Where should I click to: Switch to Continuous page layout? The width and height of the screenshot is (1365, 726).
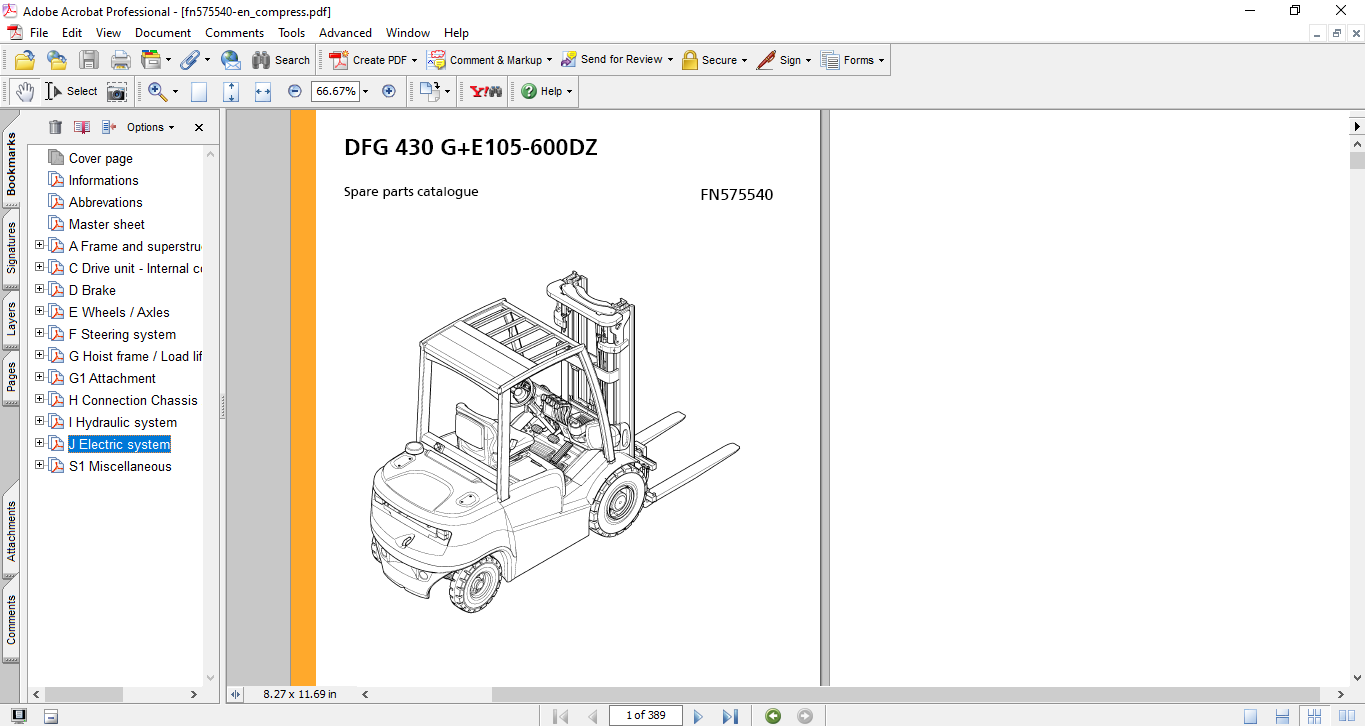pos(1282,715)
